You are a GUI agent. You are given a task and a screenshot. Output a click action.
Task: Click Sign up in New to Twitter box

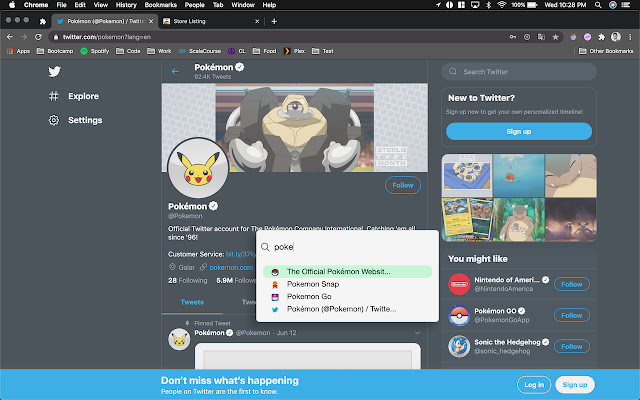pyautogui.click(x=519, y=131)
